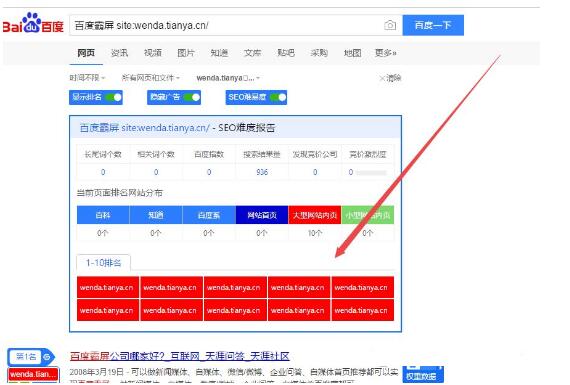570x385 pixels.
Task: Expand the 更多» navigation menu
Action: point(385,53)
